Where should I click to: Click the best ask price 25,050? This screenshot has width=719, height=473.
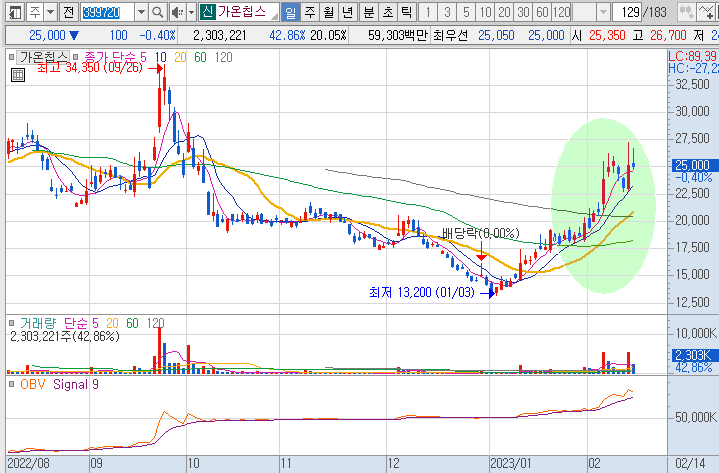[496, 35]
